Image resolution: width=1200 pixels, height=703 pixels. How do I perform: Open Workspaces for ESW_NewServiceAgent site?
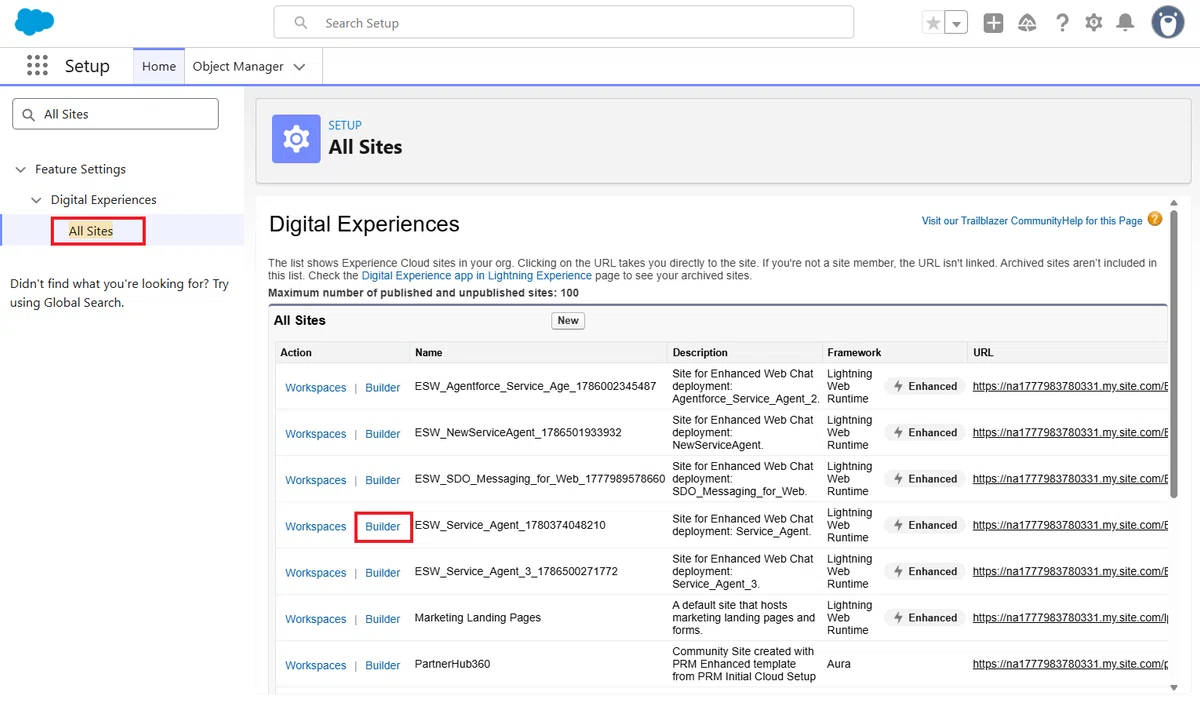pyautogui.click(x=315, y=434)
